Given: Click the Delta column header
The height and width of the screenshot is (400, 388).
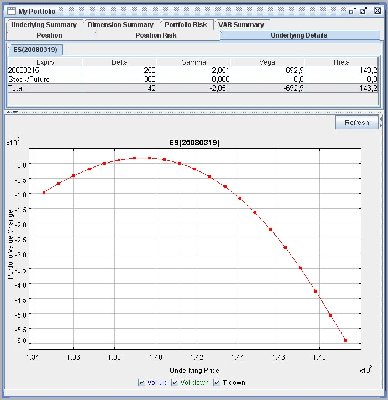Looking at the screenshot, I should [x=119, y=62].
